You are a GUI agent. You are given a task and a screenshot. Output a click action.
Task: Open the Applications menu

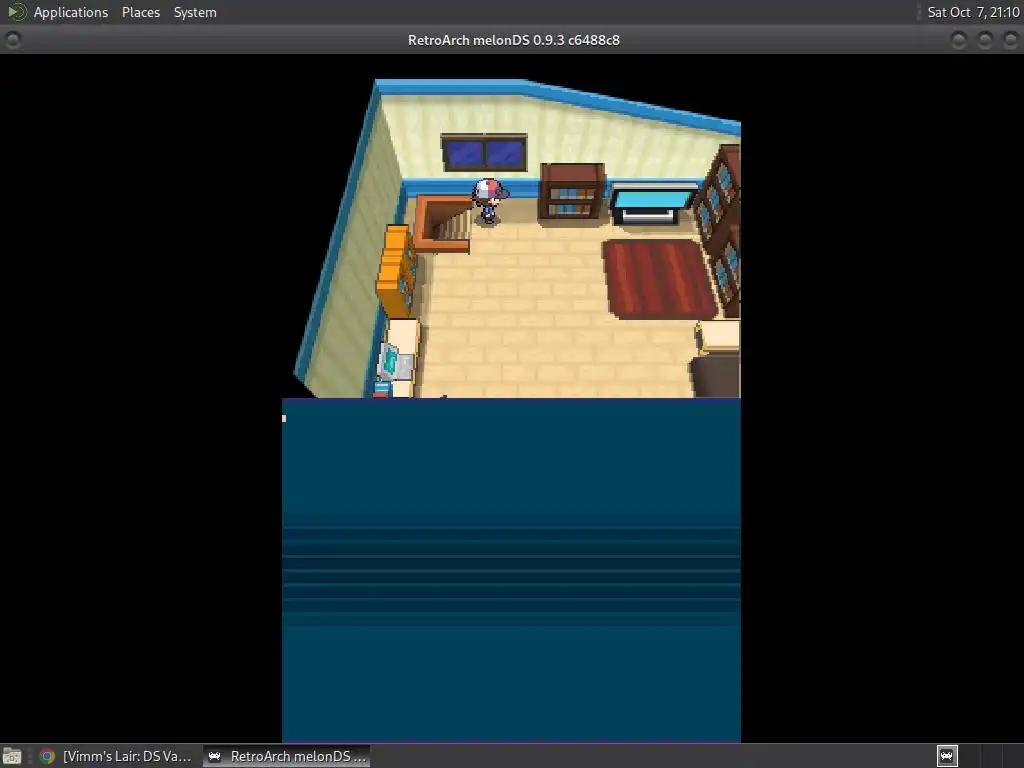(x=71, y=12)
